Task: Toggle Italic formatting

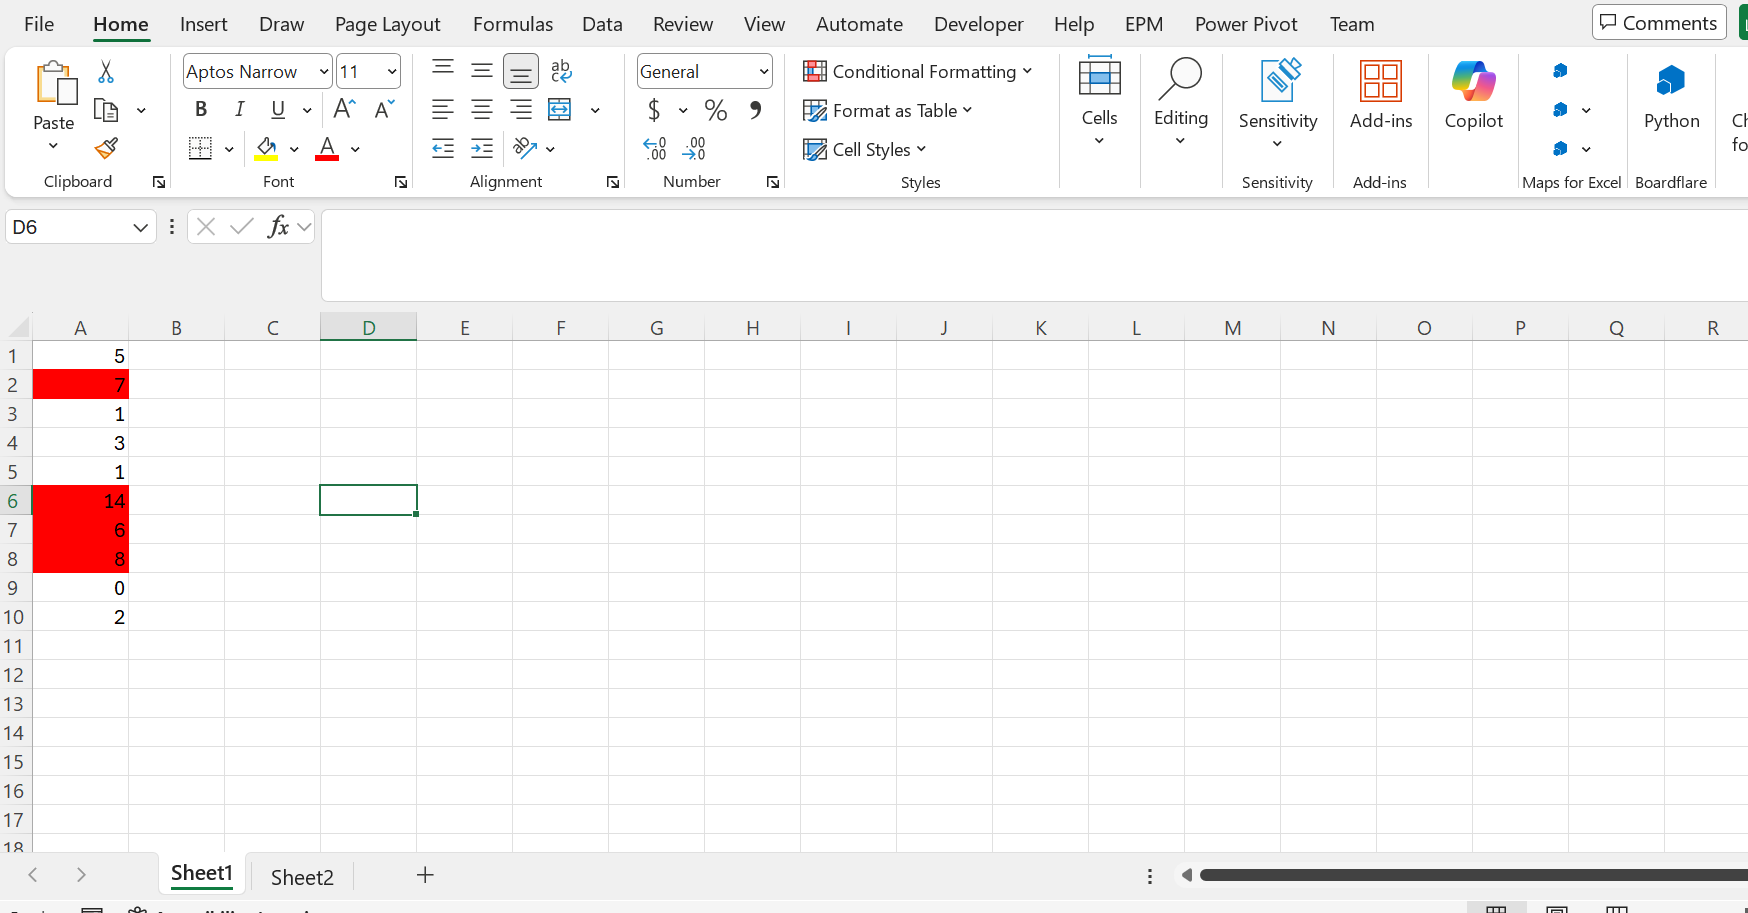Action: coord(239,109)
